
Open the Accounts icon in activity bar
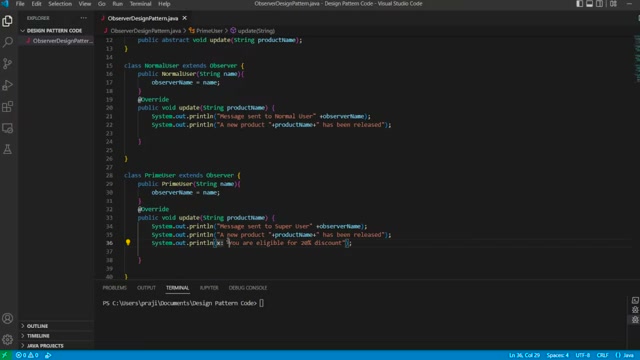(7, 318)
